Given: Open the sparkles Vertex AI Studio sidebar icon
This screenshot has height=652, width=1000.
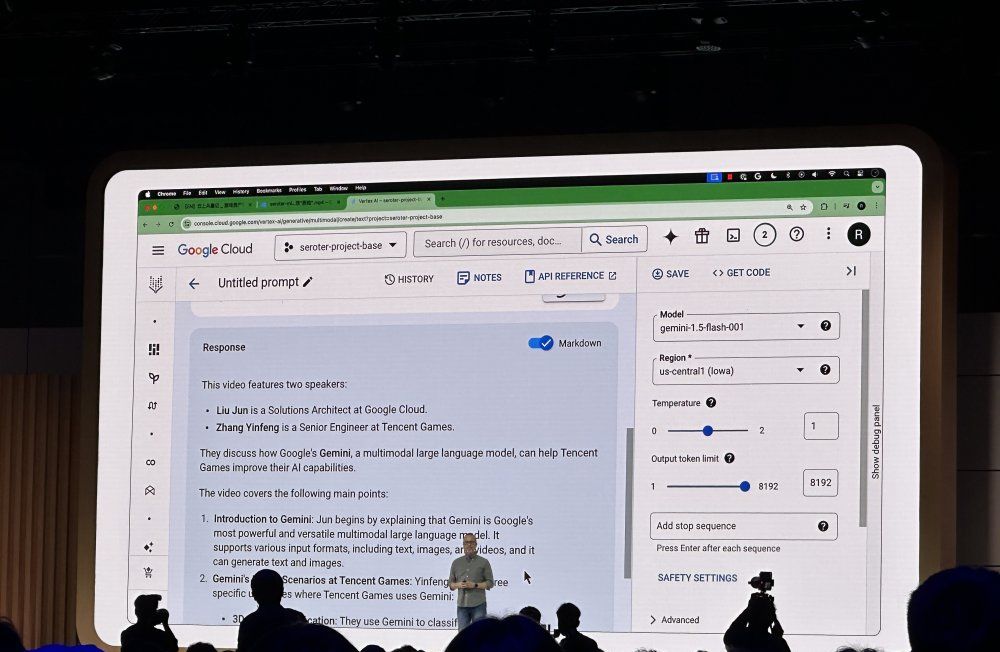Looking at the screenshot, I should tap(149, 547).
